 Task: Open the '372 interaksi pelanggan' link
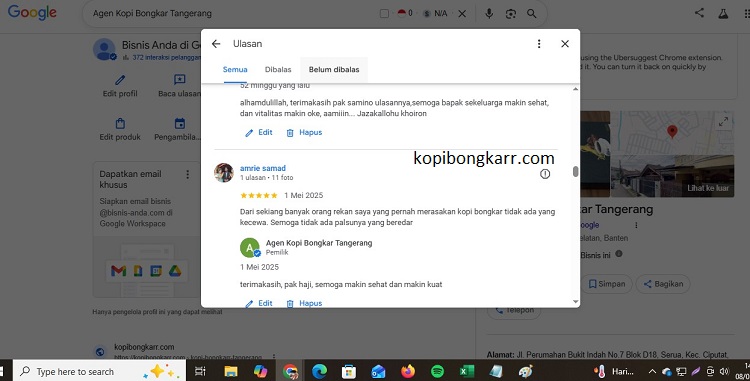pos(166,57)
